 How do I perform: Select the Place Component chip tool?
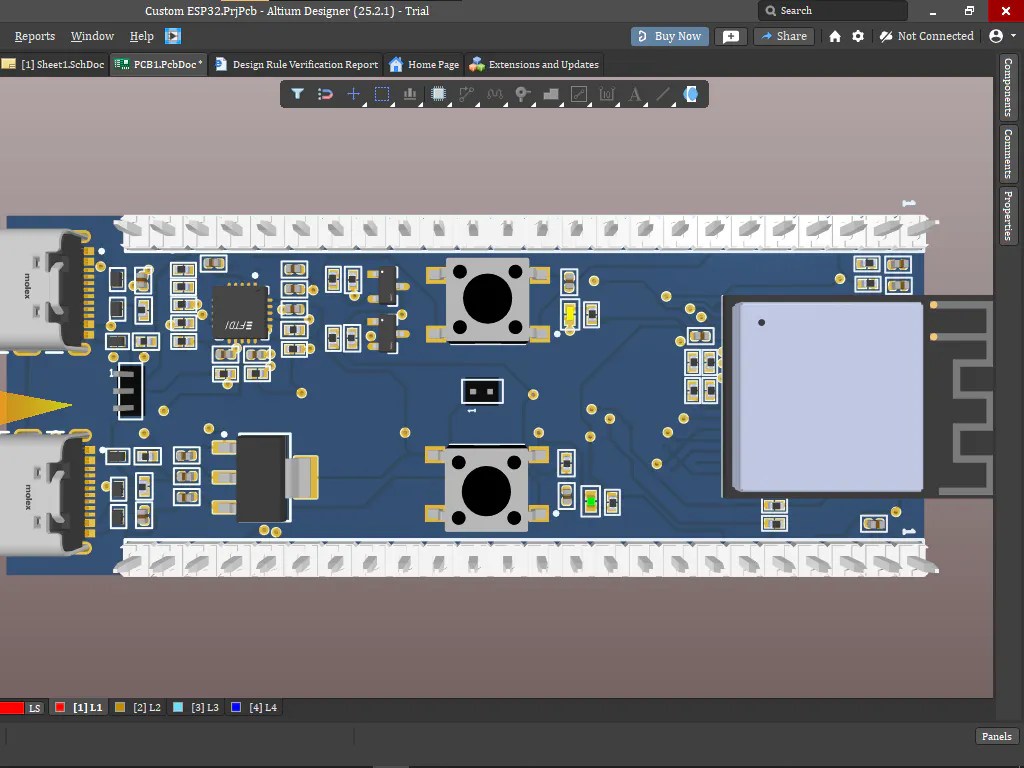(x=439, y=94)
